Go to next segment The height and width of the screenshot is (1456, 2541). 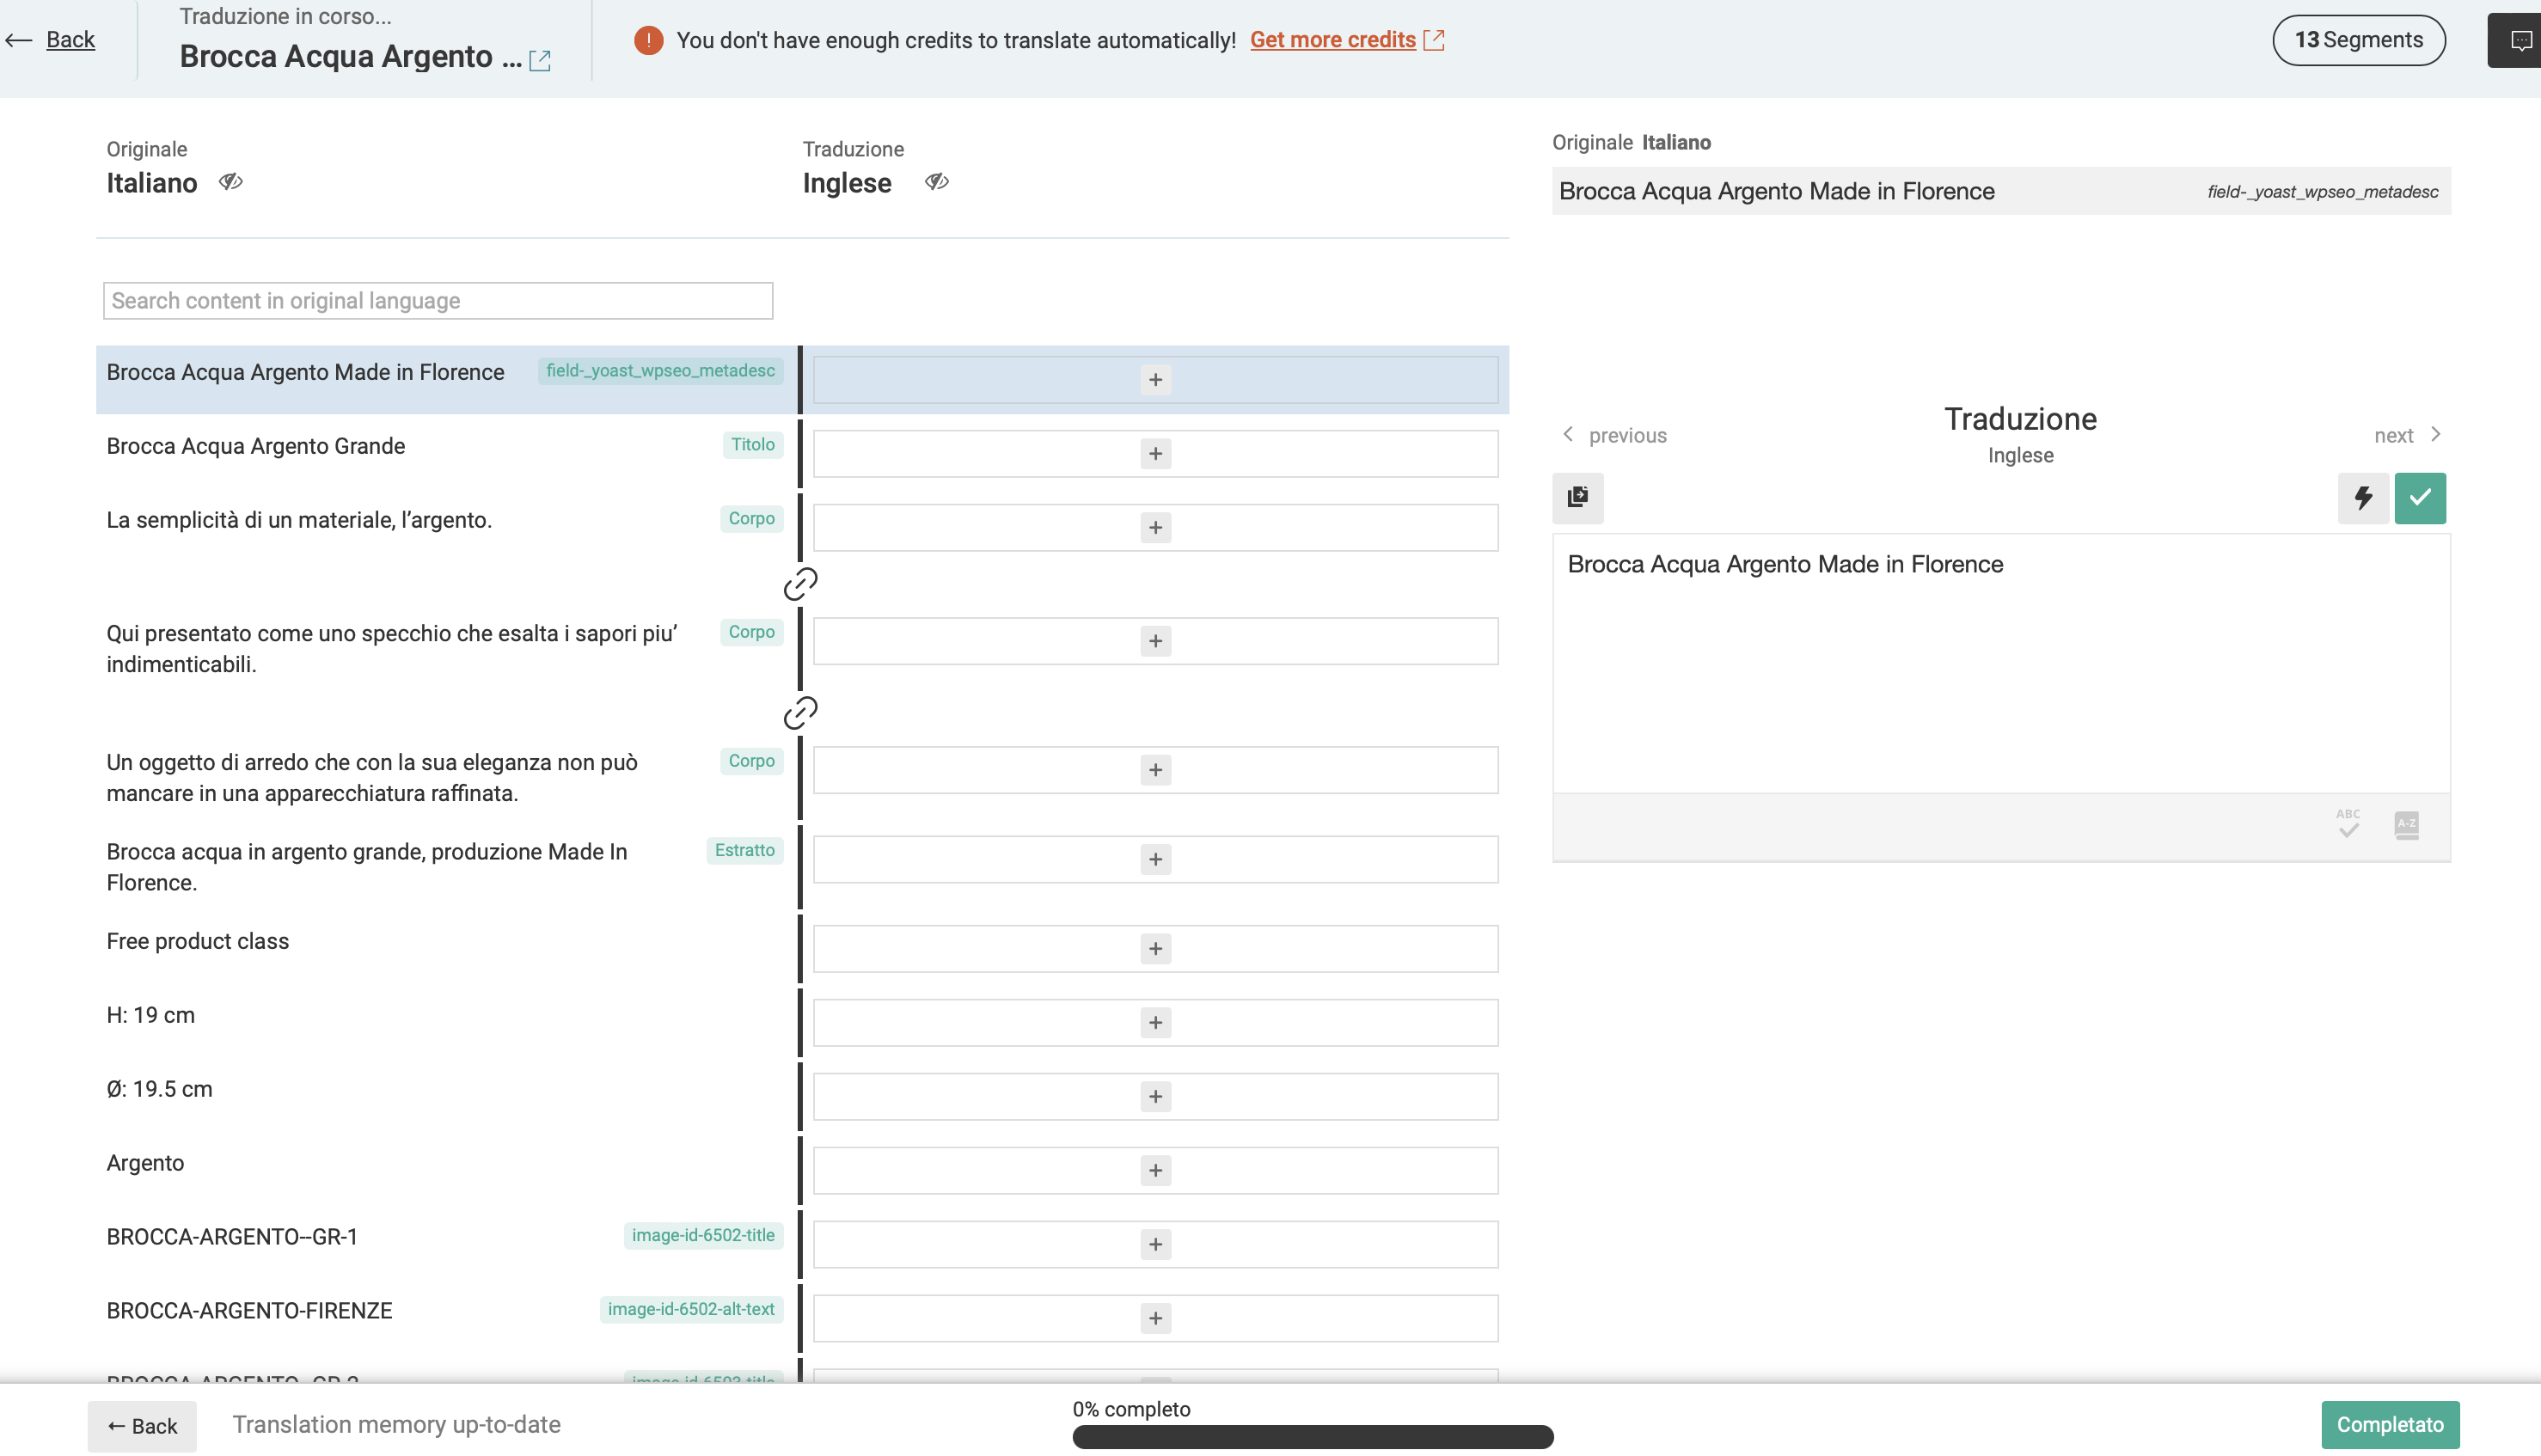[2408, 435]
